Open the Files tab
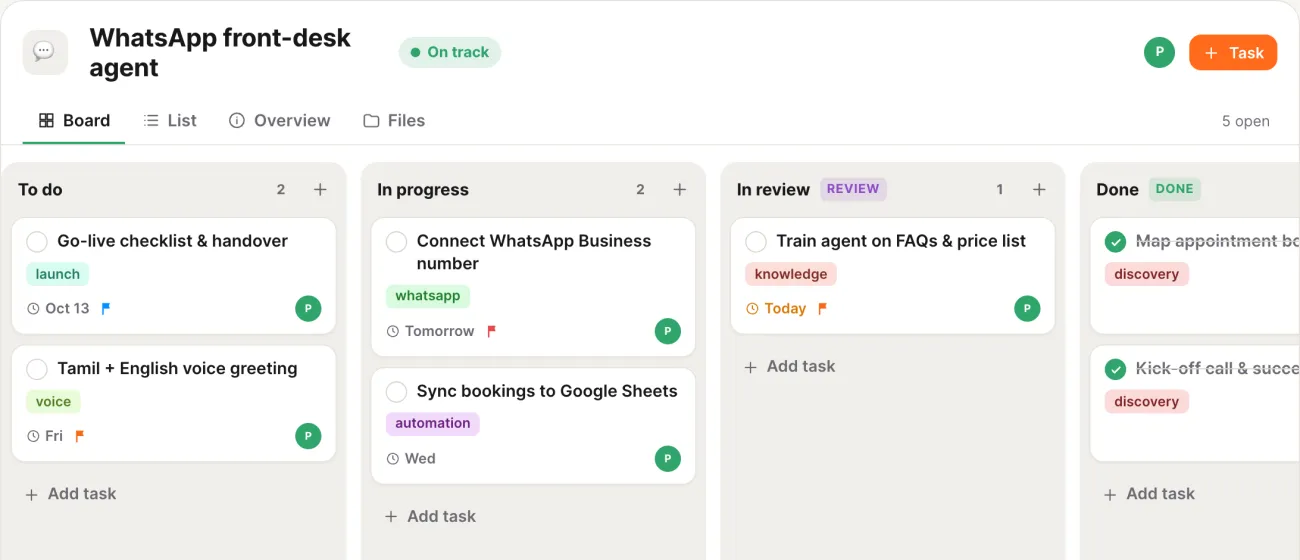The width and height of the screenshot is (1300, 560). click(394, 120)
